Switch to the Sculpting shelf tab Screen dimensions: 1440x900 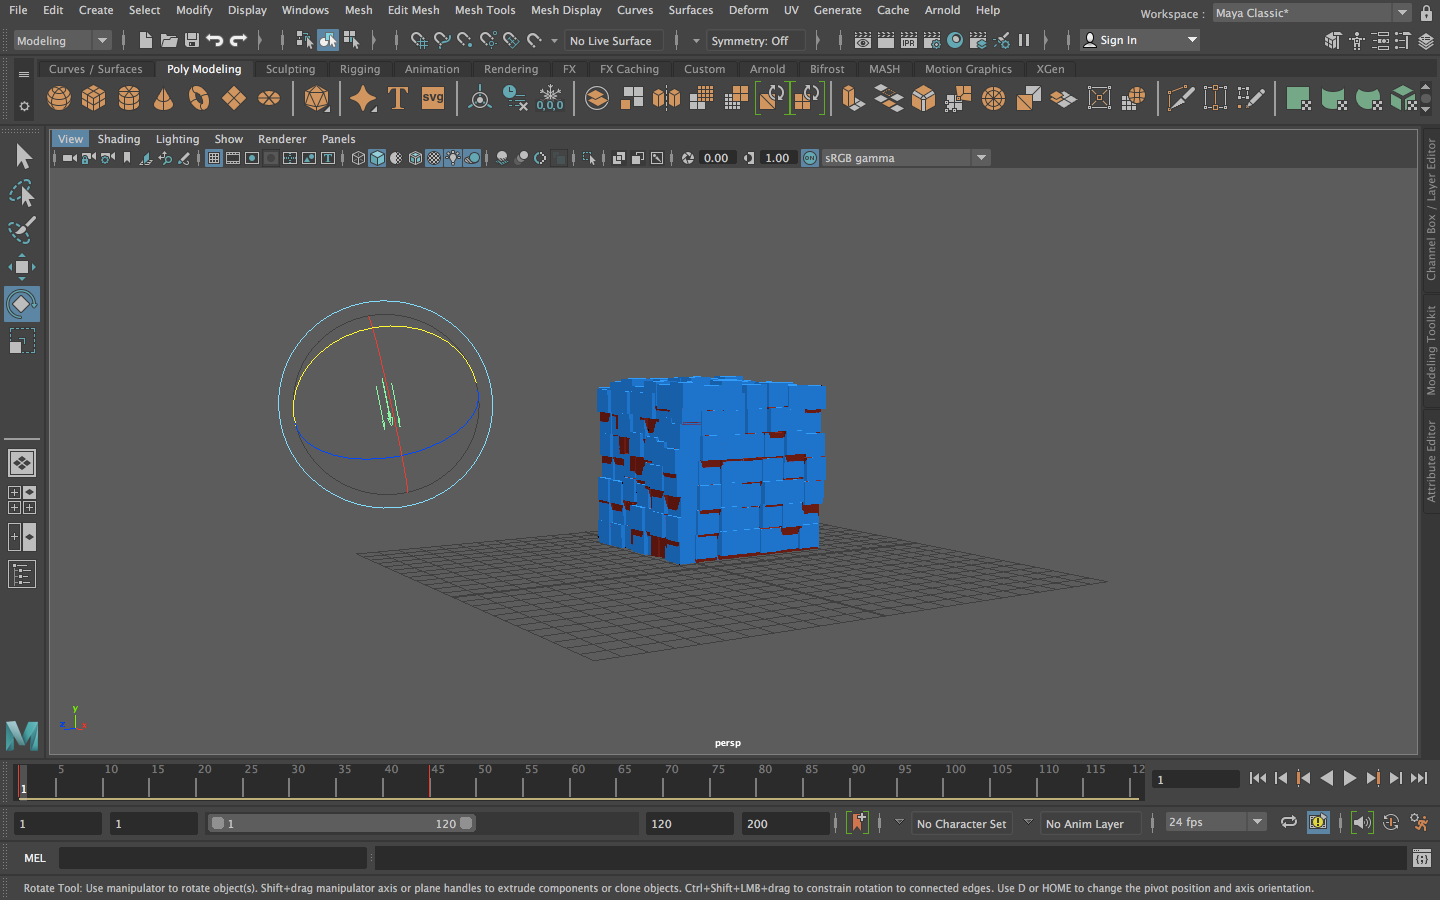click(290, 69)
